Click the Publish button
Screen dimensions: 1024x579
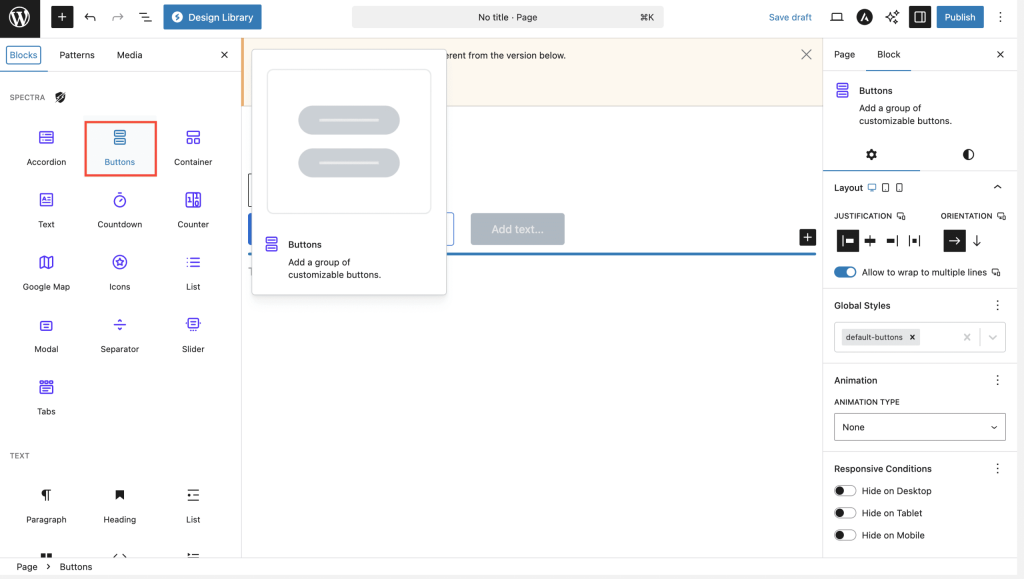coord(959,17)
